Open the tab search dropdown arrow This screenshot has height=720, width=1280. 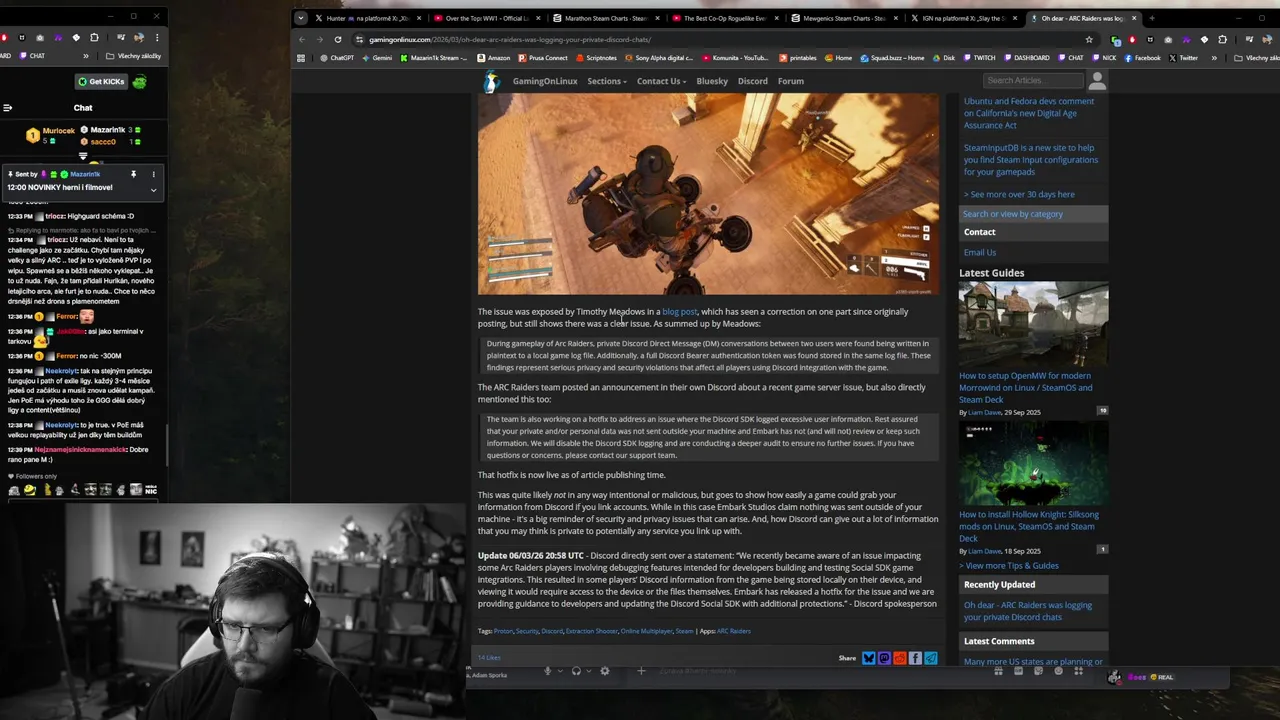point(301,18)
